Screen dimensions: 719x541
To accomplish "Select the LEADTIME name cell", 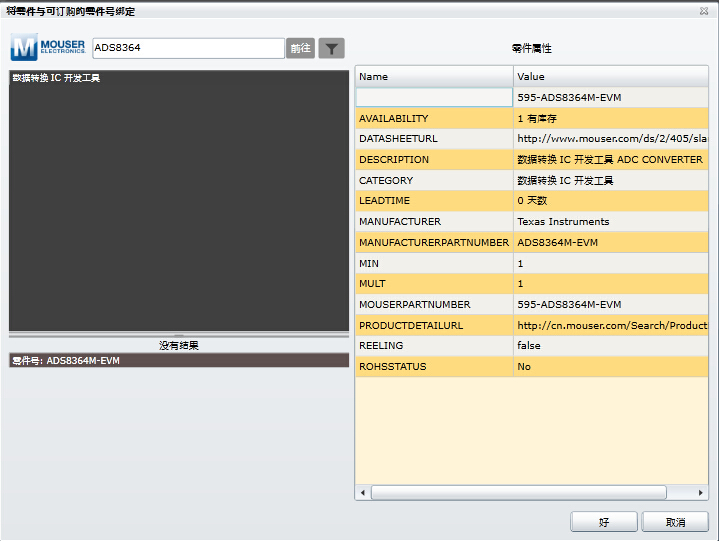I will (434, 201).
